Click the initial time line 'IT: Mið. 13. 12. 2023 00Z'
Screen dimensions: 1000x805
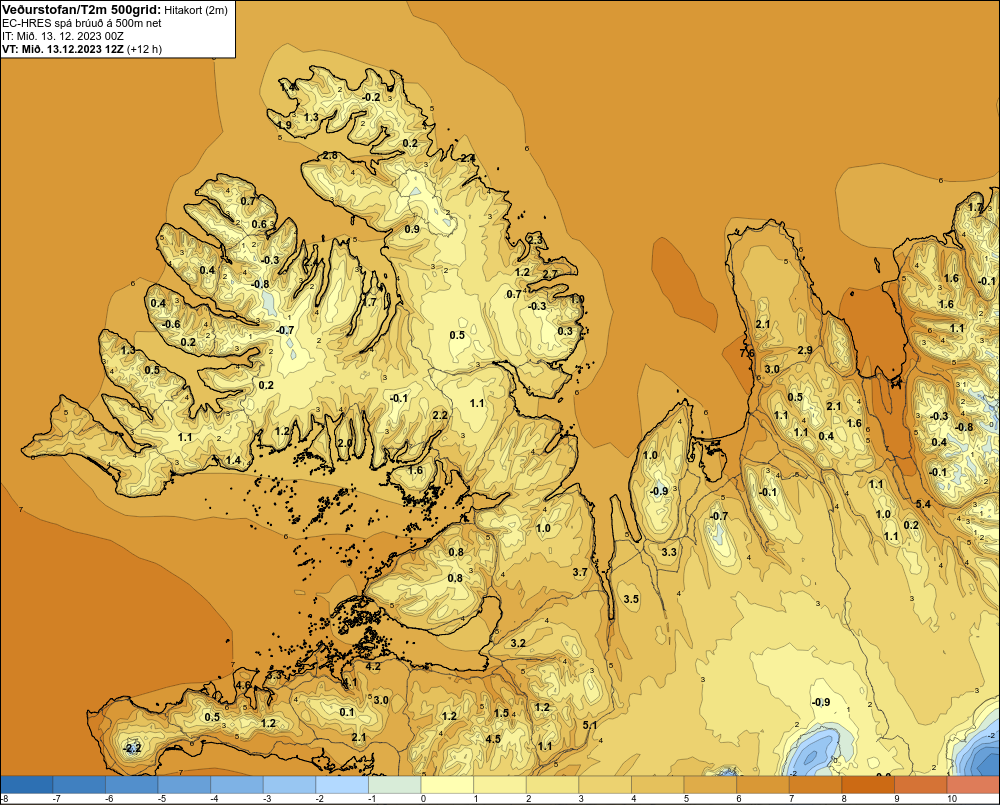click(x=63, y=36)
